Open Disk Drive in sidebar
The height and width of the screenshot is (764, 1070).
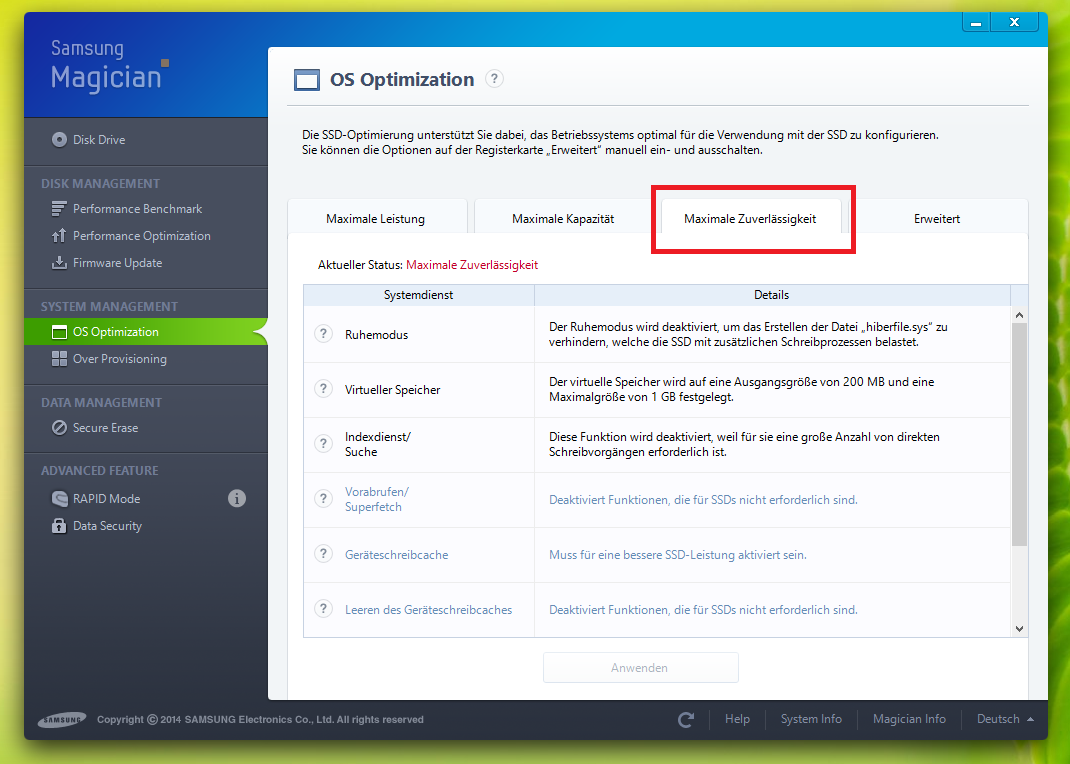pyautogui.click(x=89, y=140)
